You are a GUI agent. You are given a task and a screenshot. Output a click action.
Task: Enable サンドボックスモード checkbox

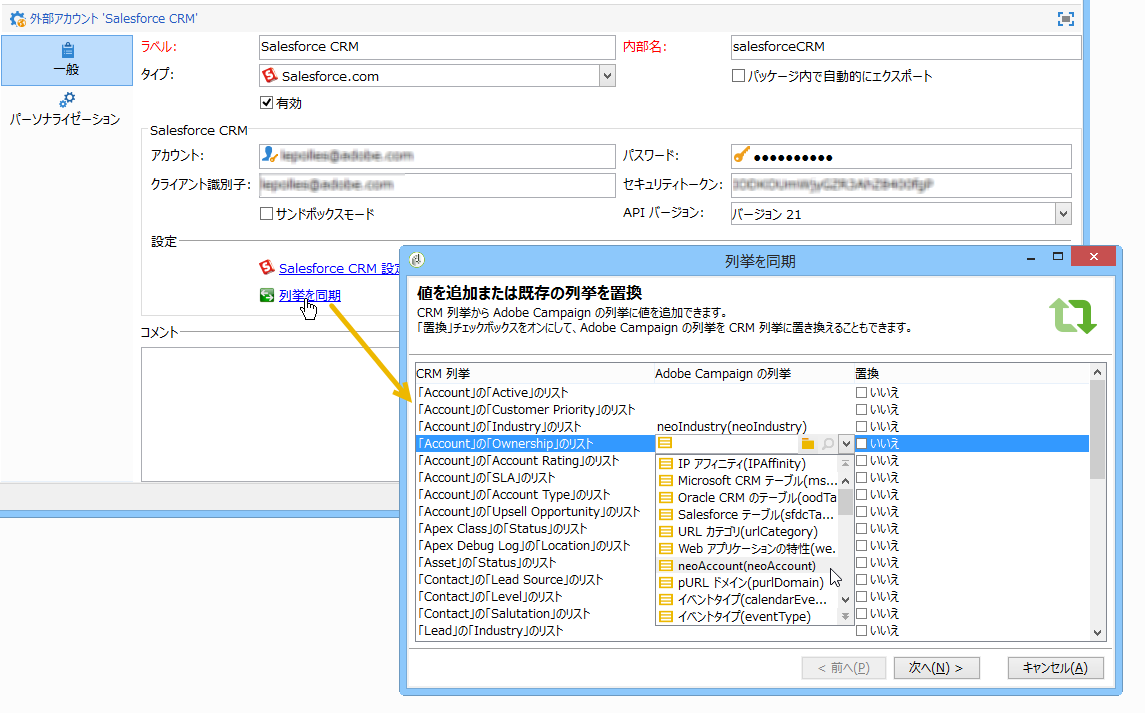[x=267, y=213]
